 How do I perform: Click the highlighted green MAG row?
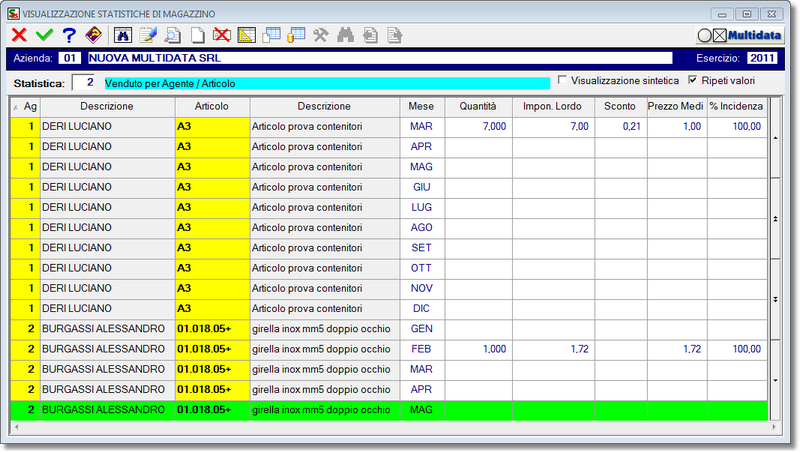(x=389, y=410)
